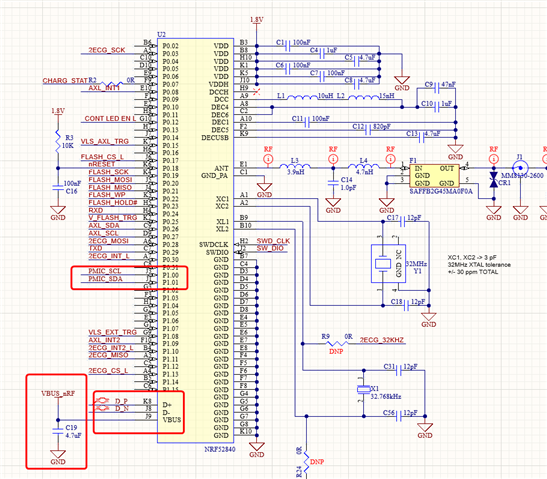Select capacitor C56 12pF symbol

tap(398, 416)
